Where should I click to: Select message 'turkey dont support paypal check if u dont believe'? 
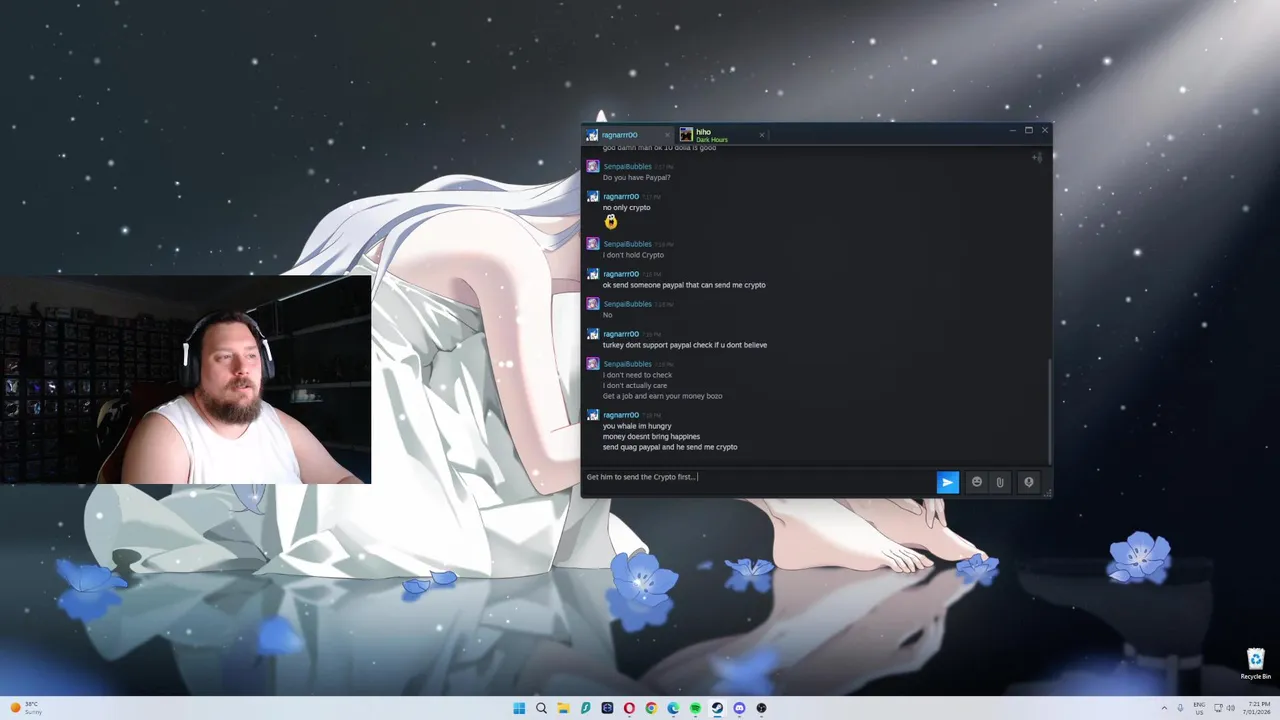[x=685, y=345]
